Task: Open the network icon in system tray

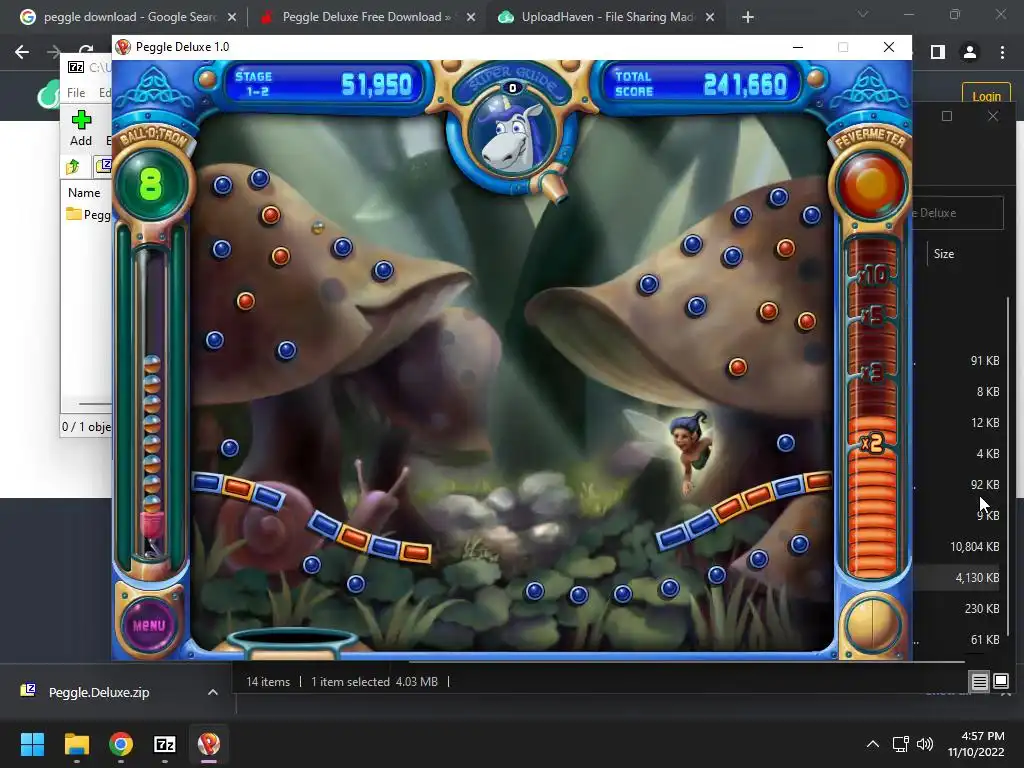Action: coord(901,744)
